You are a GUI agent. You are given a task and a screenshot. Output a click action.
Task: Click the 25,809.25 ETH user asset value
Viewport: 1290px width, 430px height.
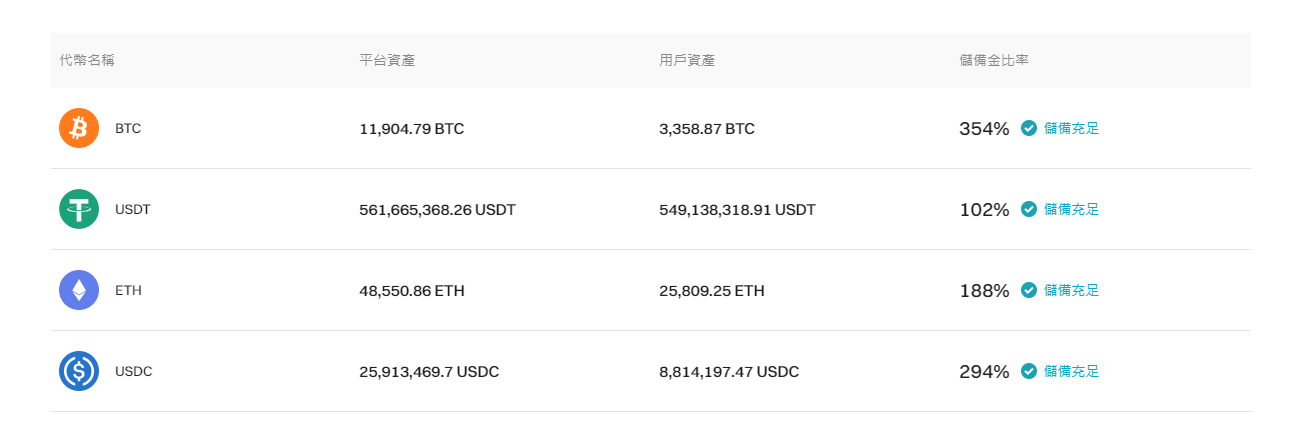click(712, 291)
